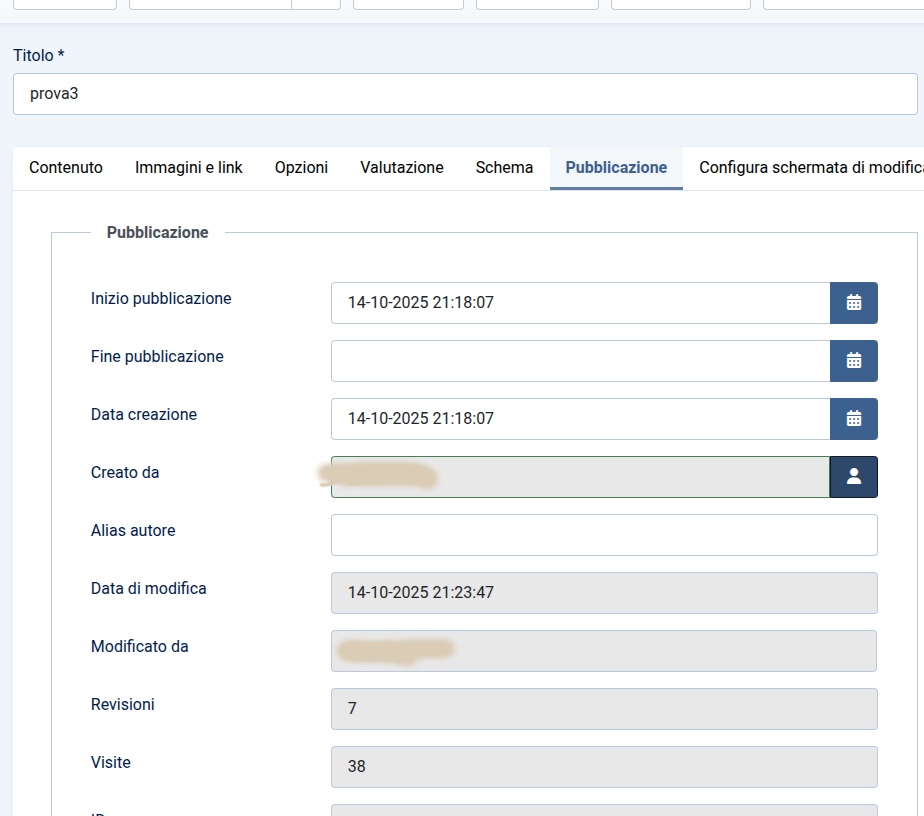The height and width of the screenshot is (816, 924).
Task: Open calendar picker for Data creazione
Action: coord(853,419)
